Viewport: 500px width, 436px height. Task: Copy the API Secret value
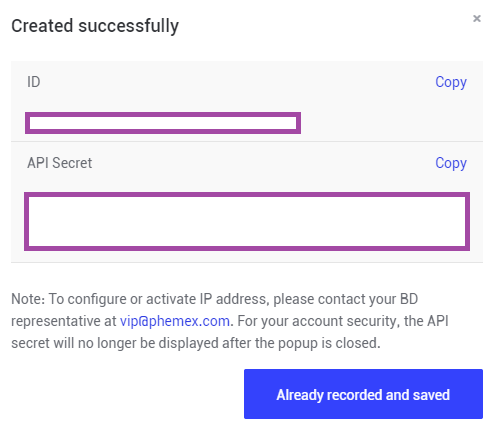[451, 163]
